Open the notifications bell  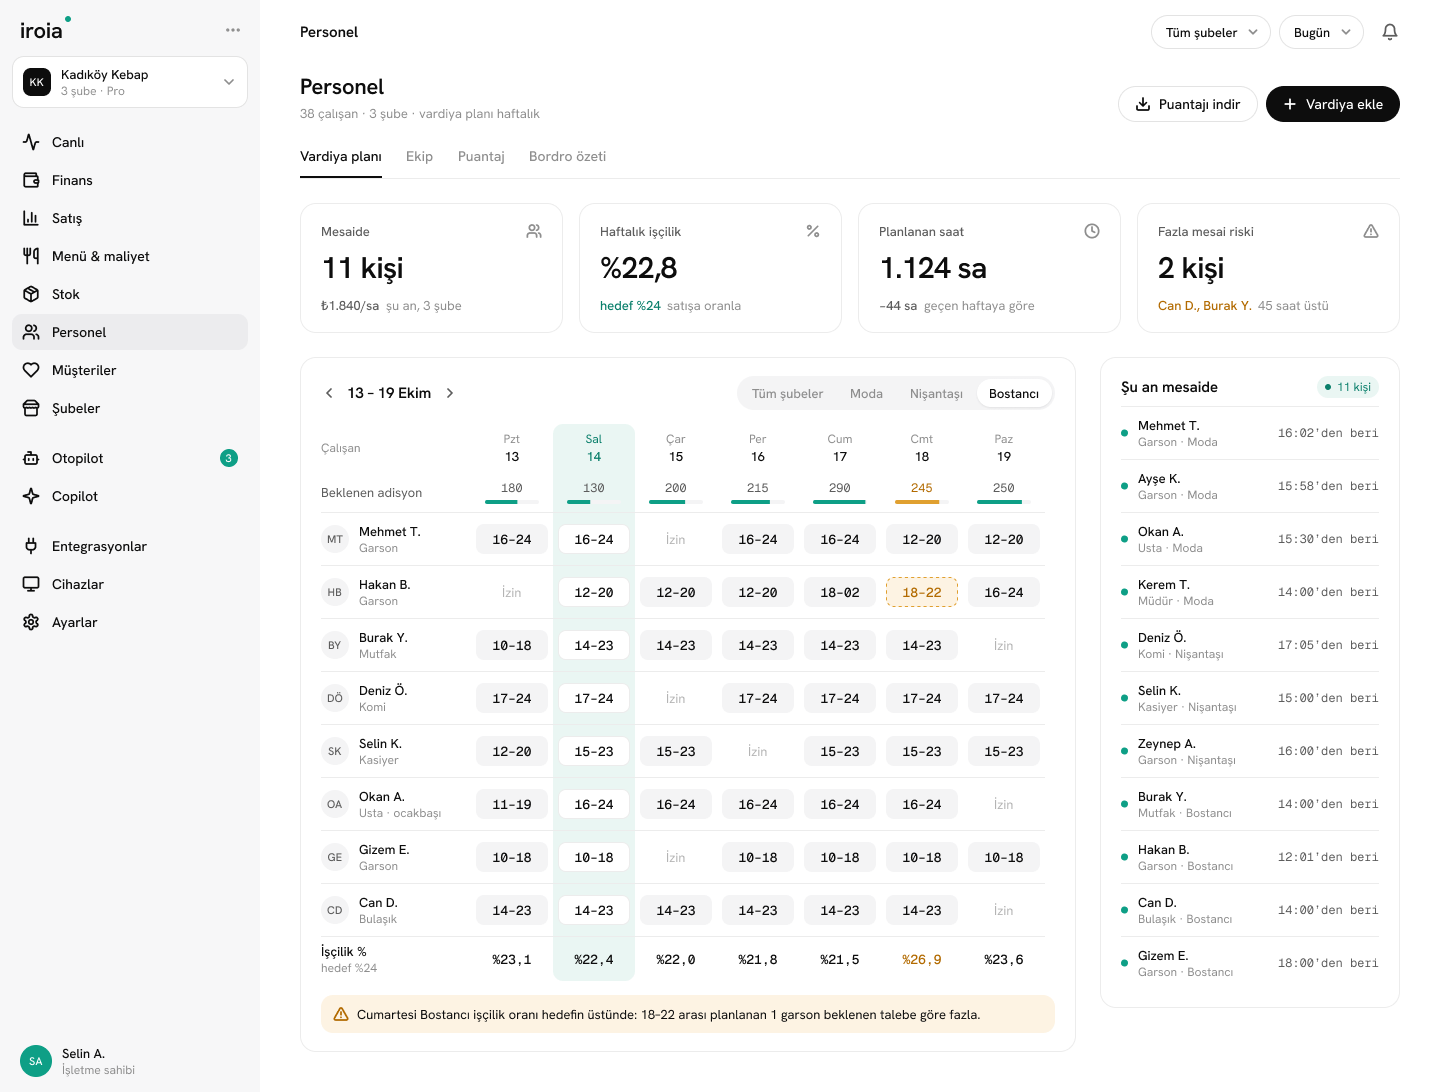coord(1390,32)
